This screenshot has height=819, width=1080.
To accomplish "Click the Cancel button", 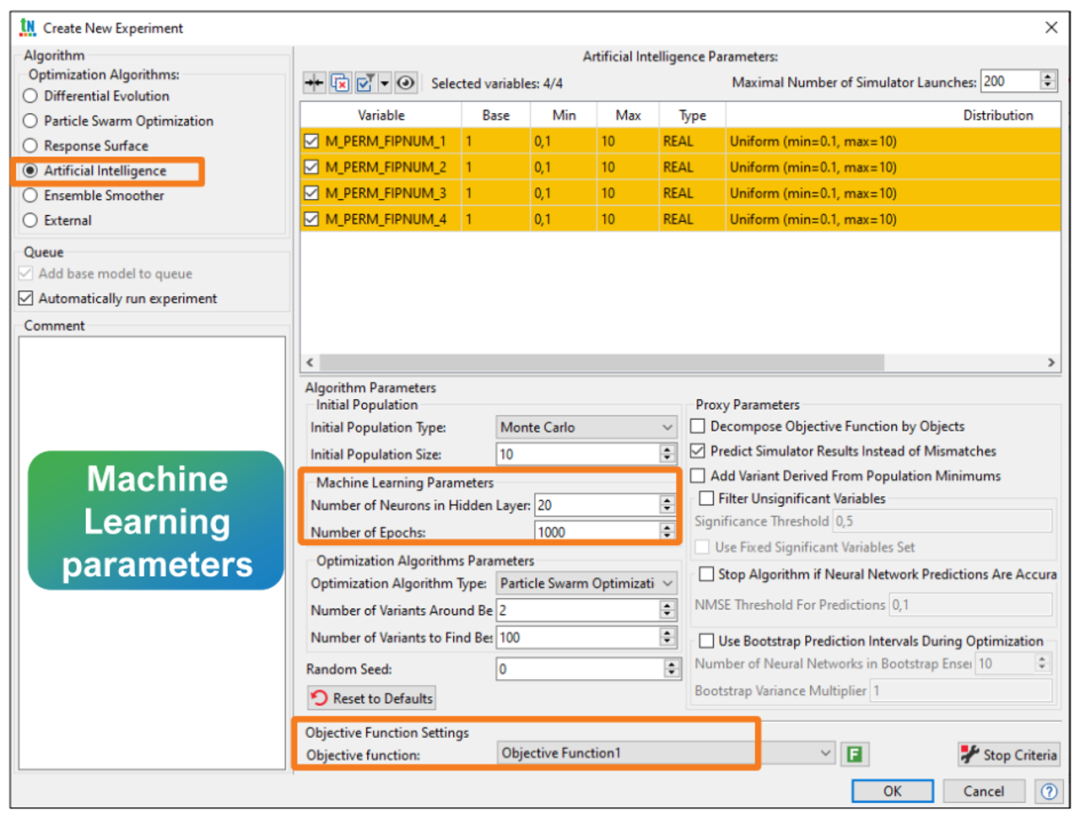I will (x=983, y=791).
